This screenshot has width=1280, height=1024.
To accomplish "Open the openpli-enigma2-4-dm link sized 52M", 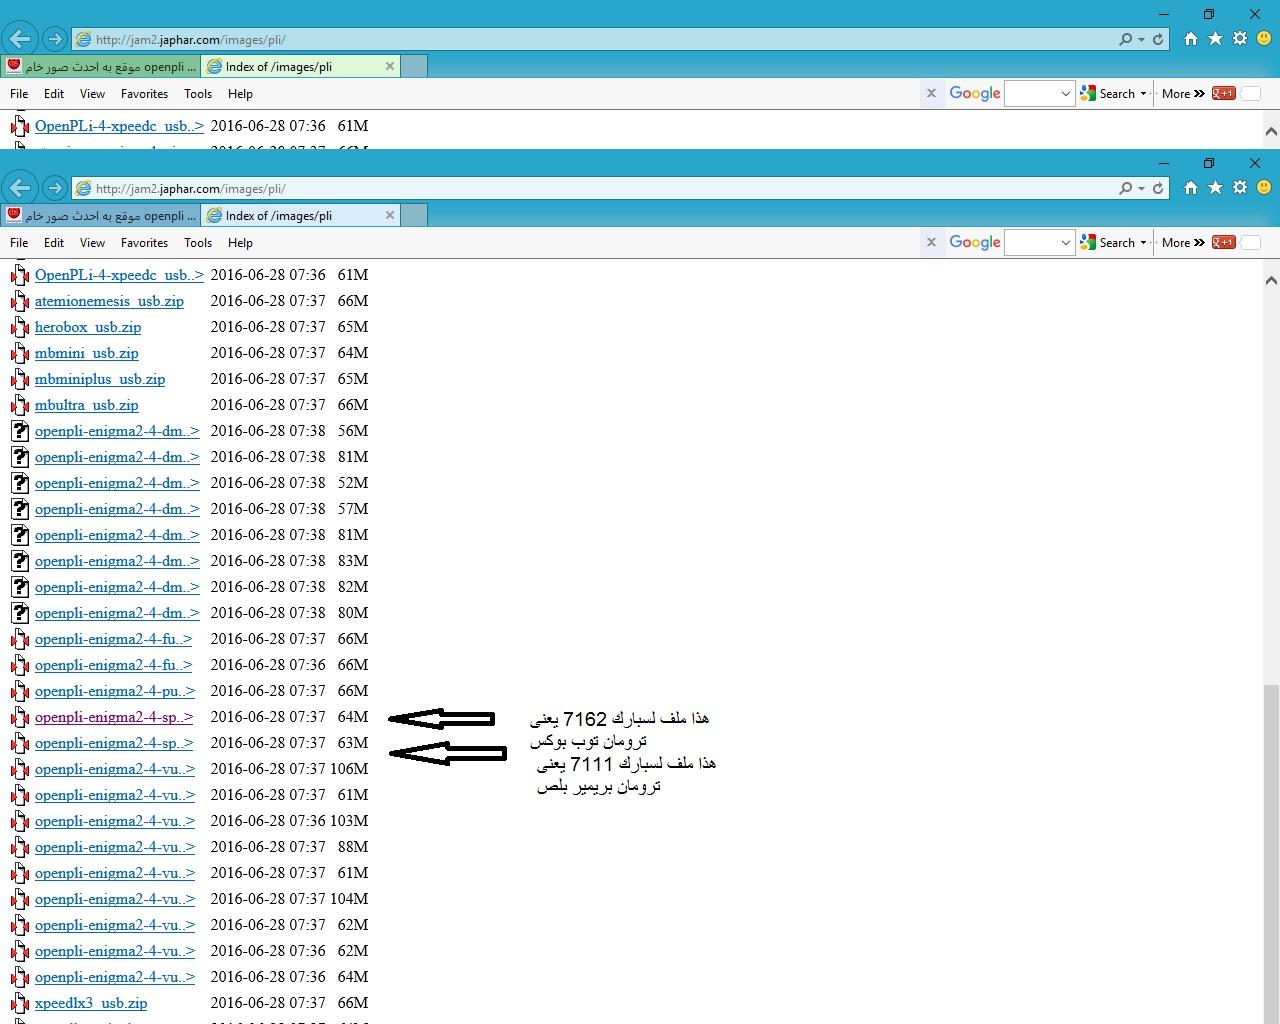I will (x=117, y=483).
